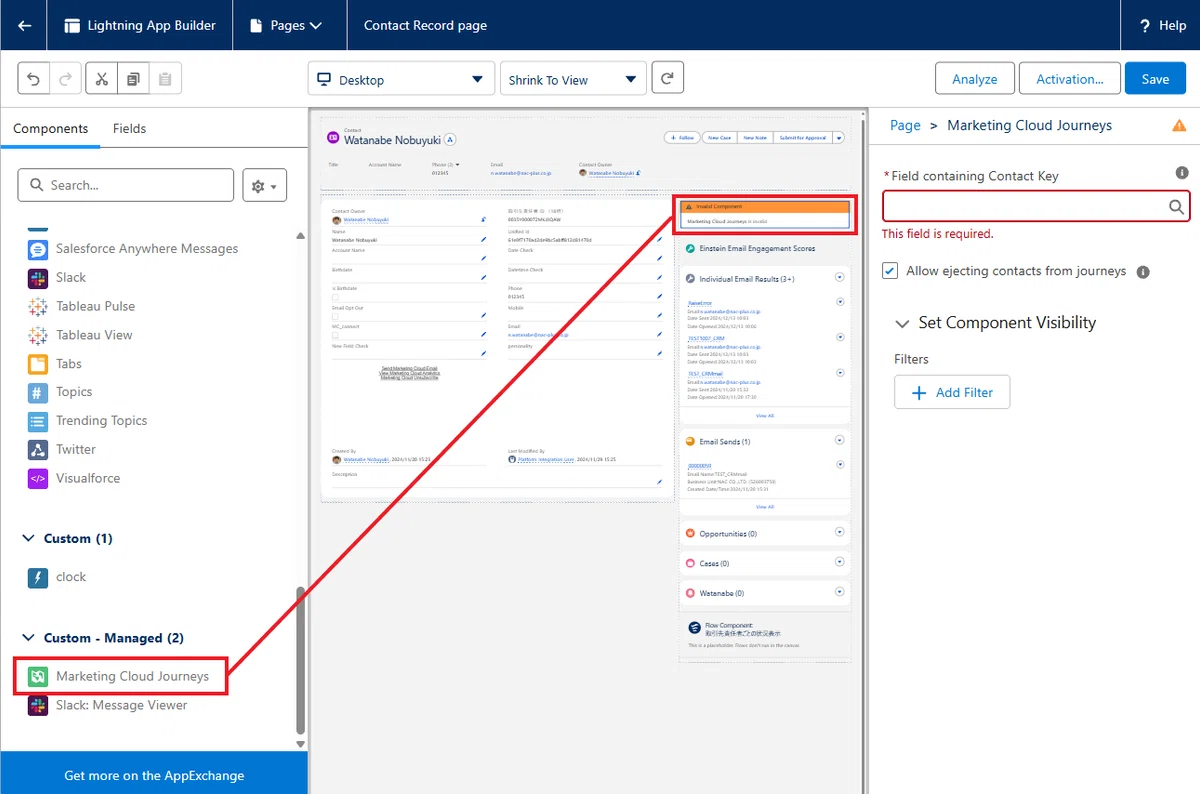This screenshot has height=794, width=1200.
Task: Select the Tableau Pulse component
Action: 81,306
